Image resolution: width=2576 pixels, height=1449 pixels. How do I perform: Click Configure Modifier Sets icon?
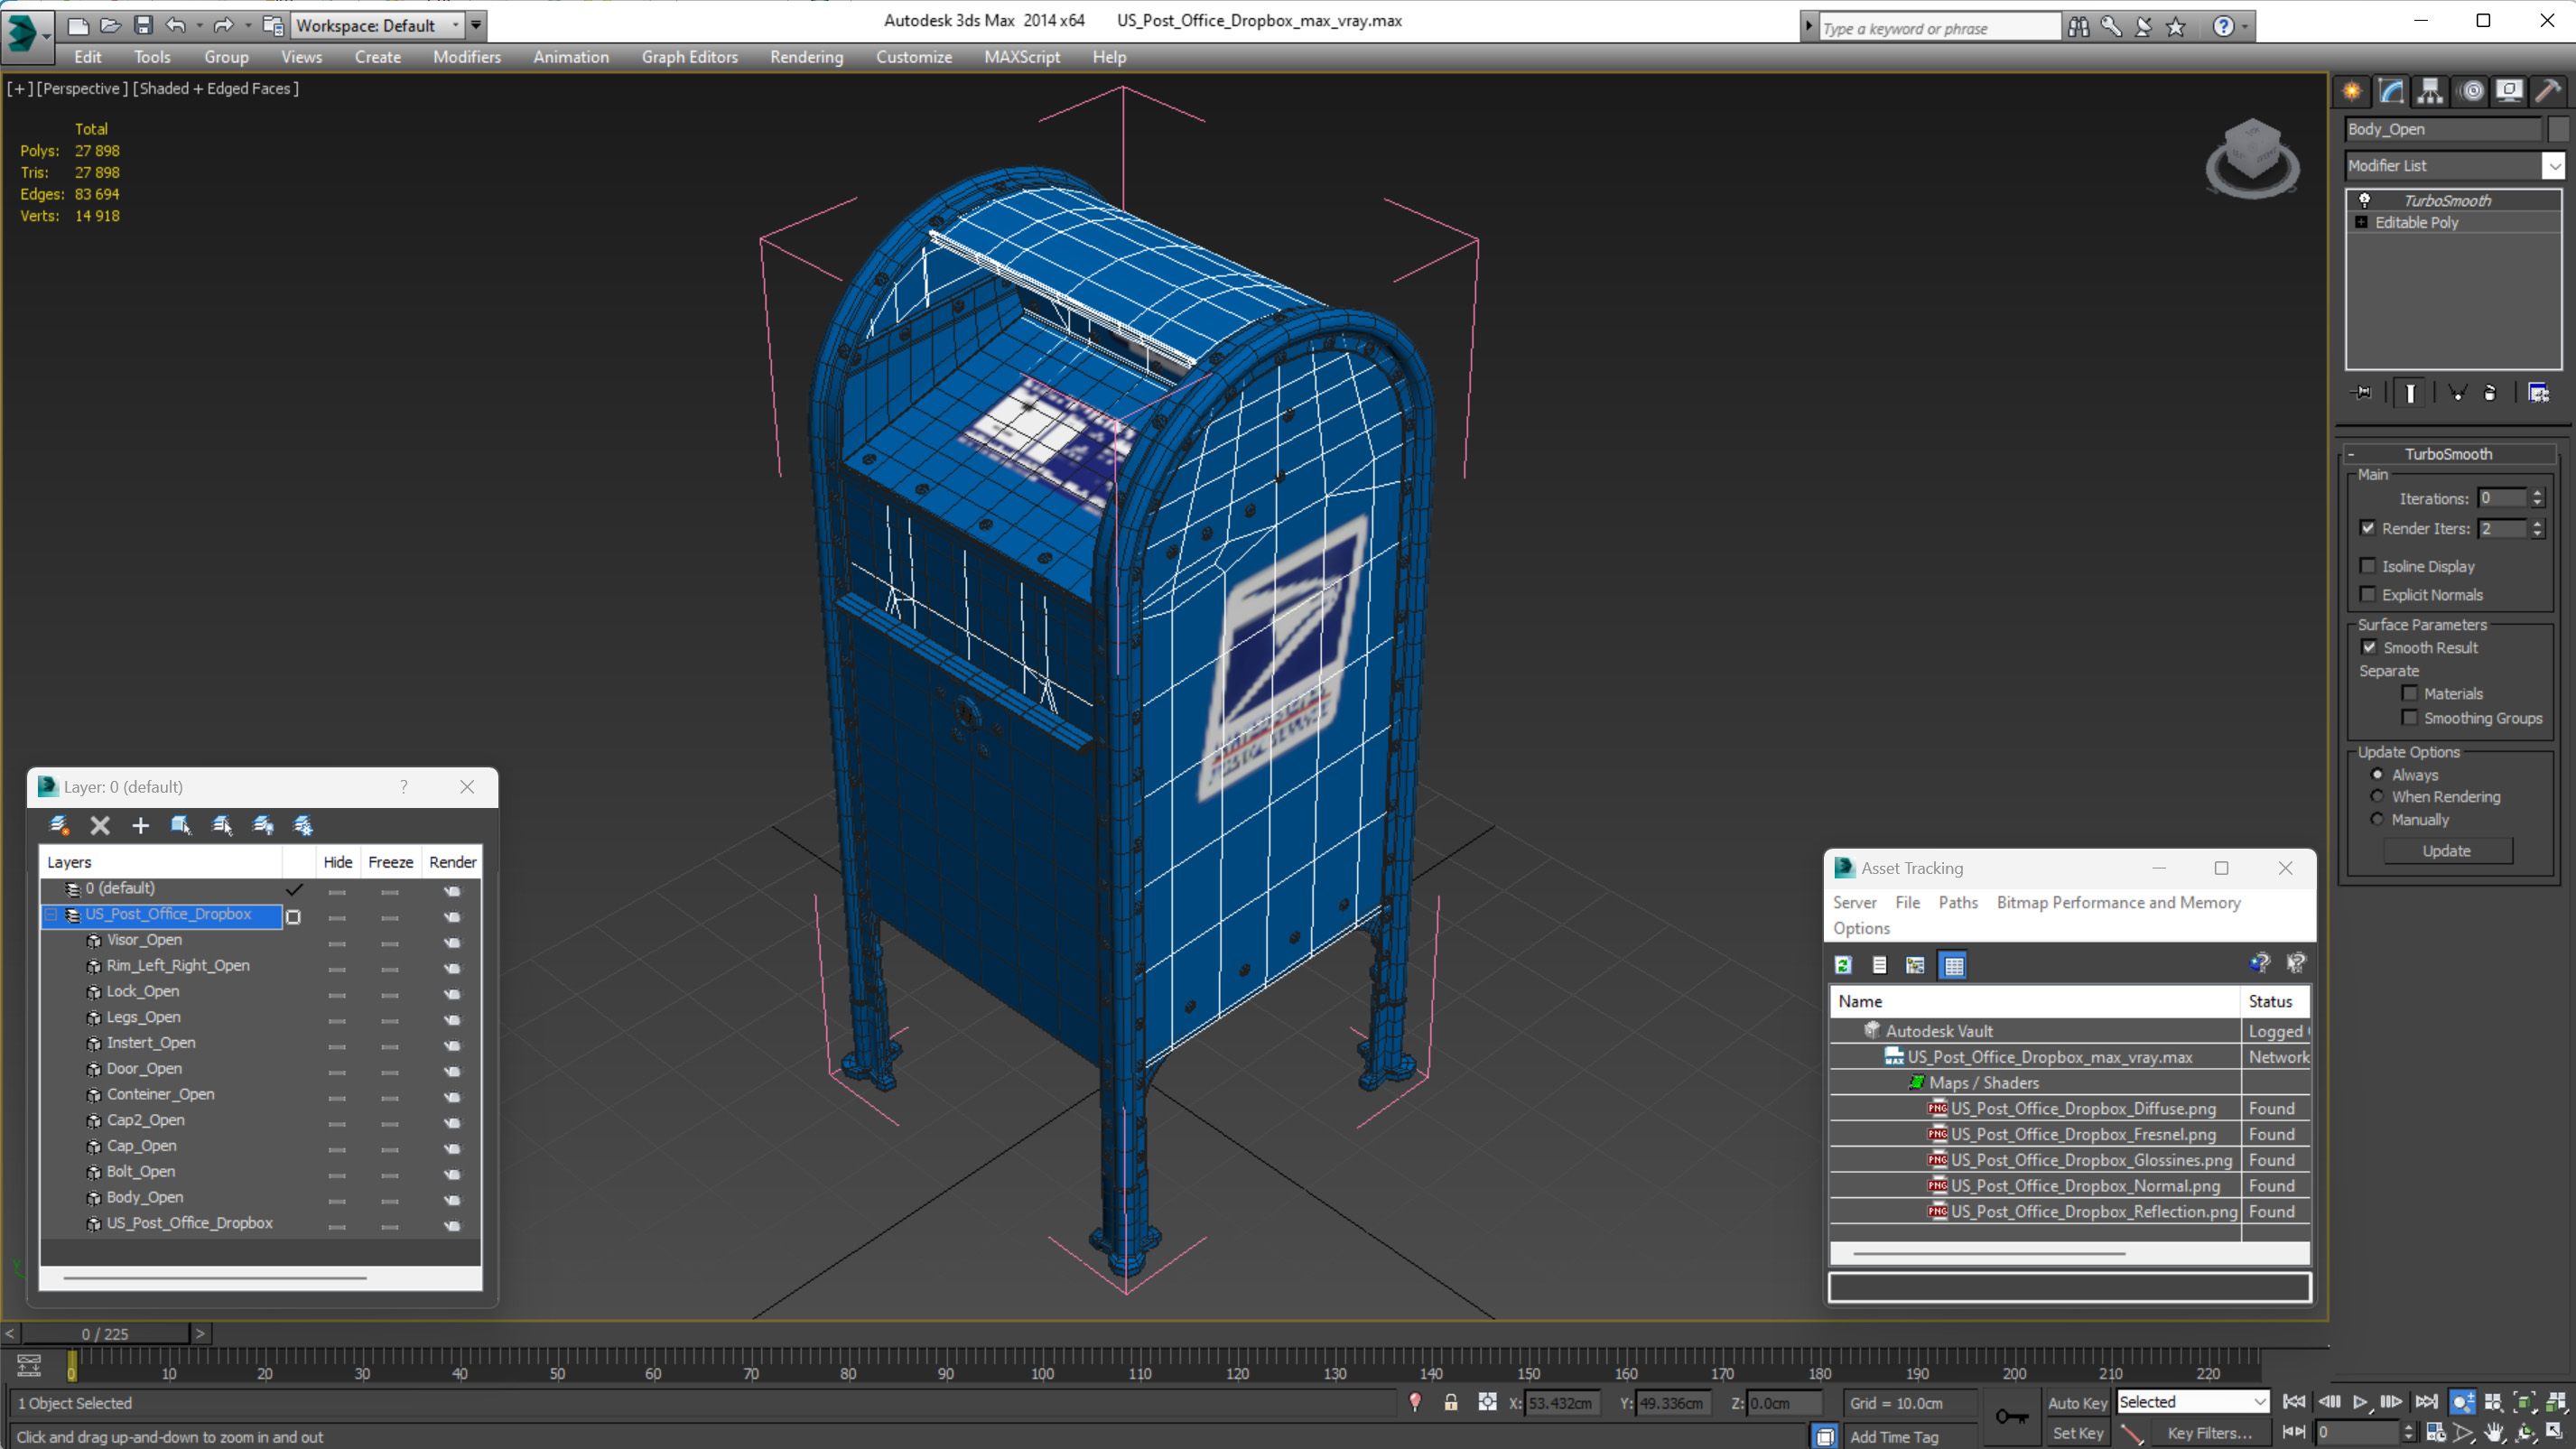click(2538, 392)
